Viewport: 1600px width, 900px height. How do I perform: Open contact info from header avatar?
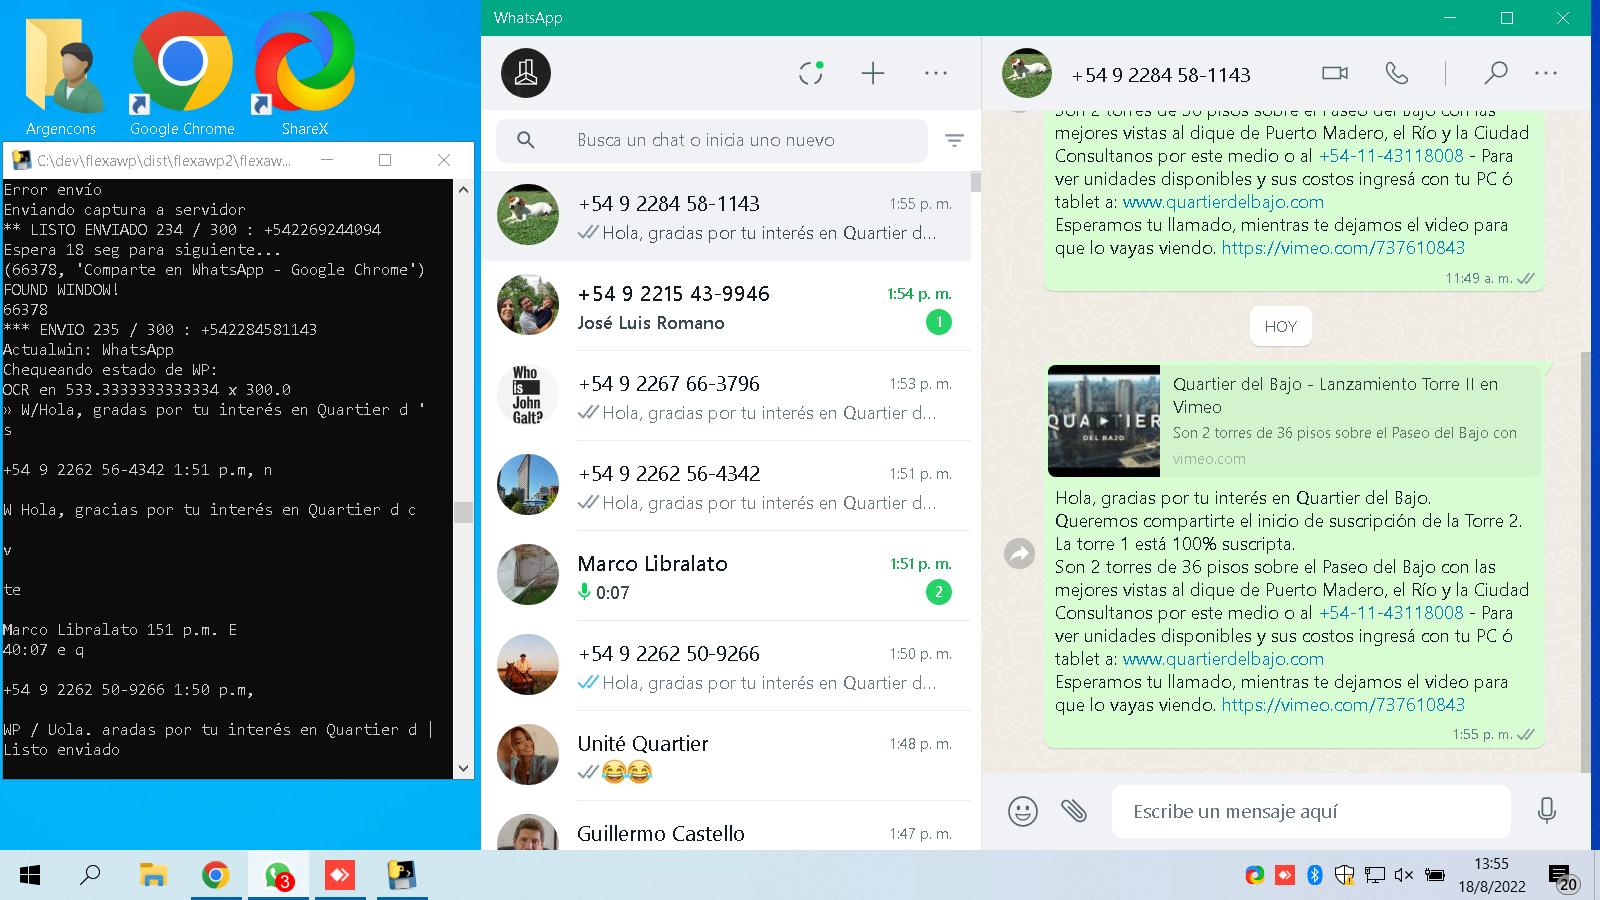(1027, 73)
